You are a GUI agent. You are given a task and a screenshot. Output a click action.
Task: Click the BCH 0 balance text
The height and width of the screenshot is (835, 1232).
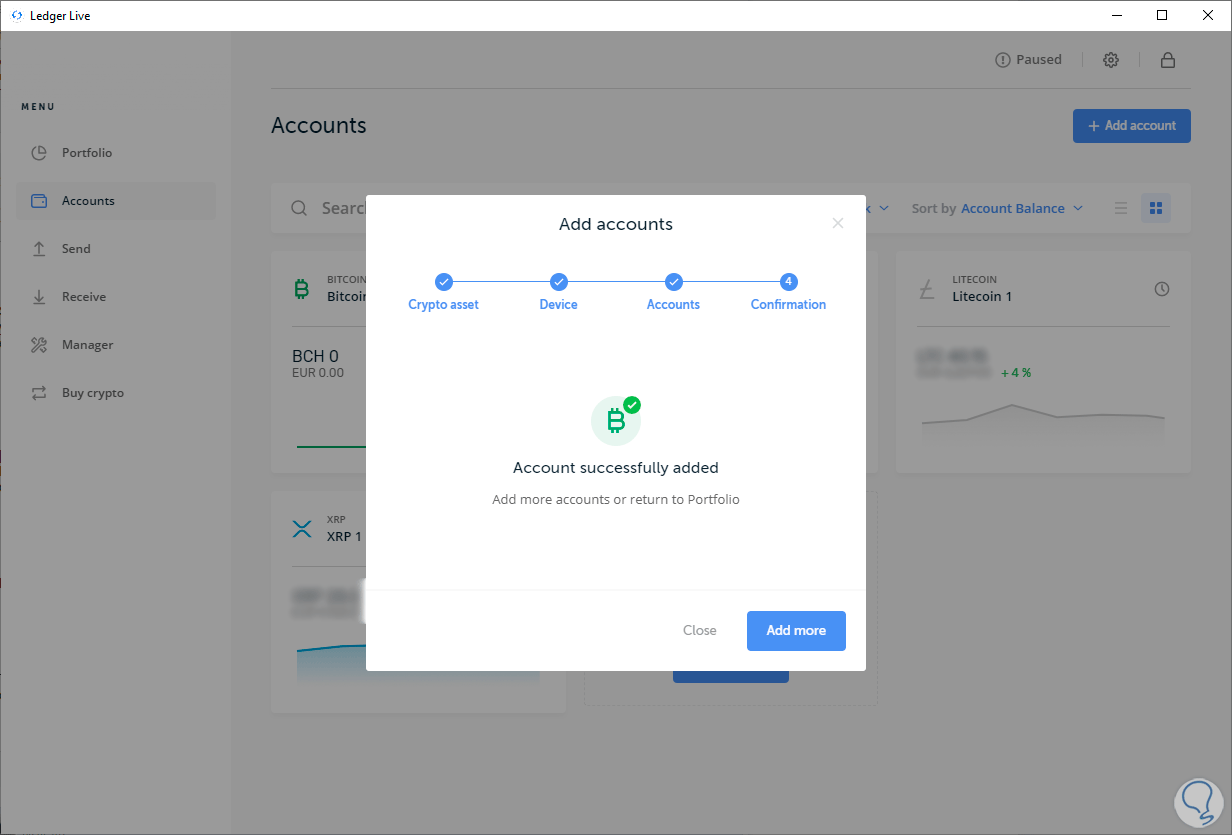pyautogui.click(x=315, y=356)
